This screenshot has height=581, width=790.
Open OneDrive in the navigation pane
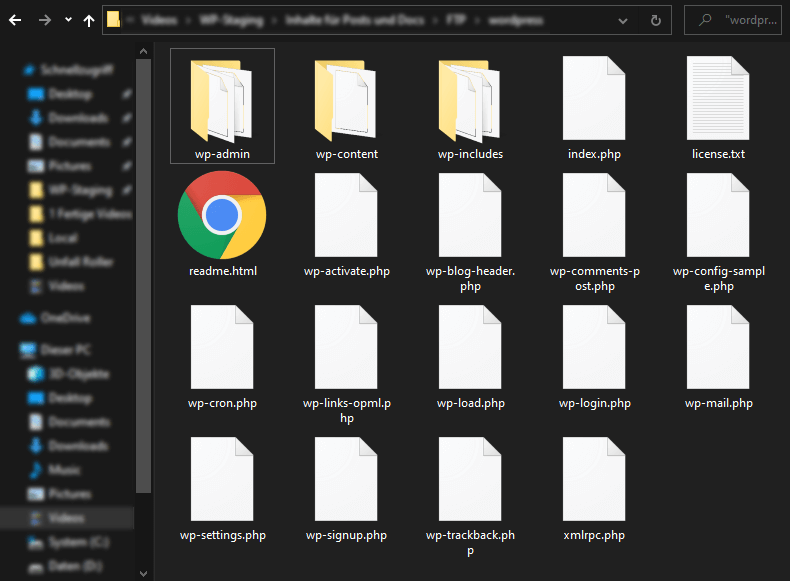coord(55,318)
